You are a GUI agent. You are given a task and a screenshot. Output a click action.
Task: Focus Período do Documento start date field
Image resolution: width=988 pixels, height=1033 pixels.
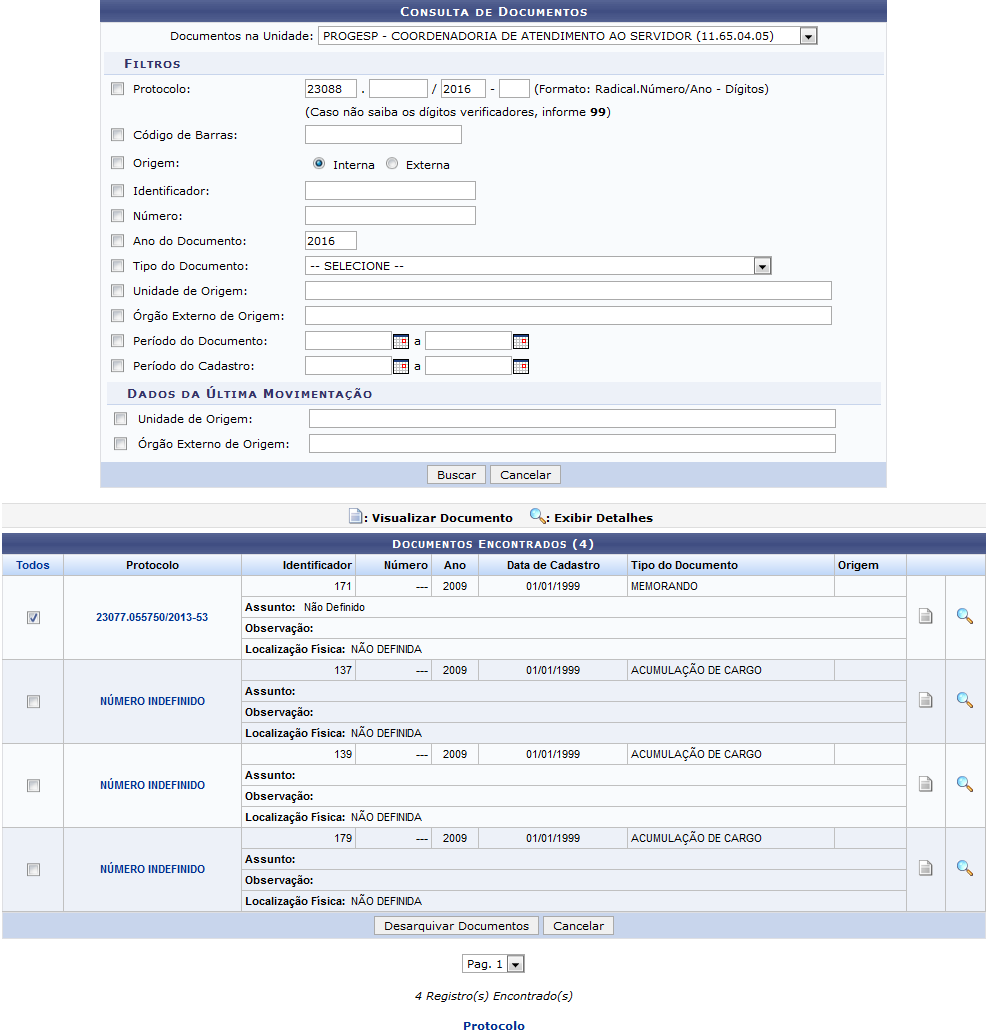(348, 341)
